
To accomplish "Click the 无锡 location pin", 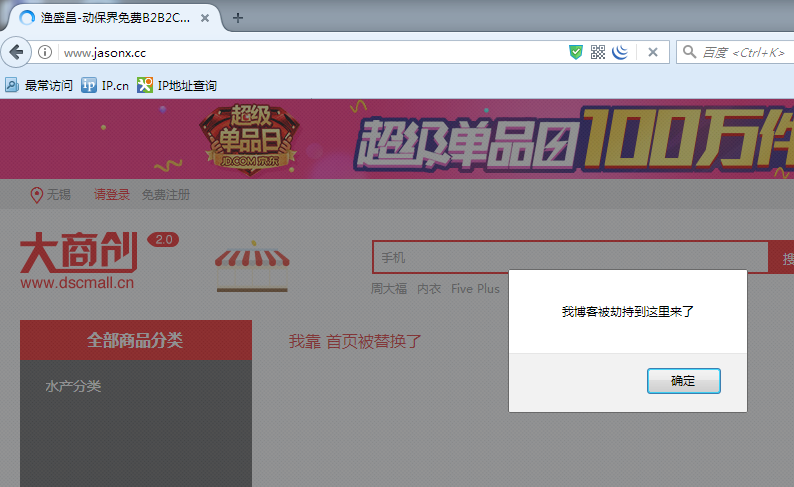I will point(37,195).
